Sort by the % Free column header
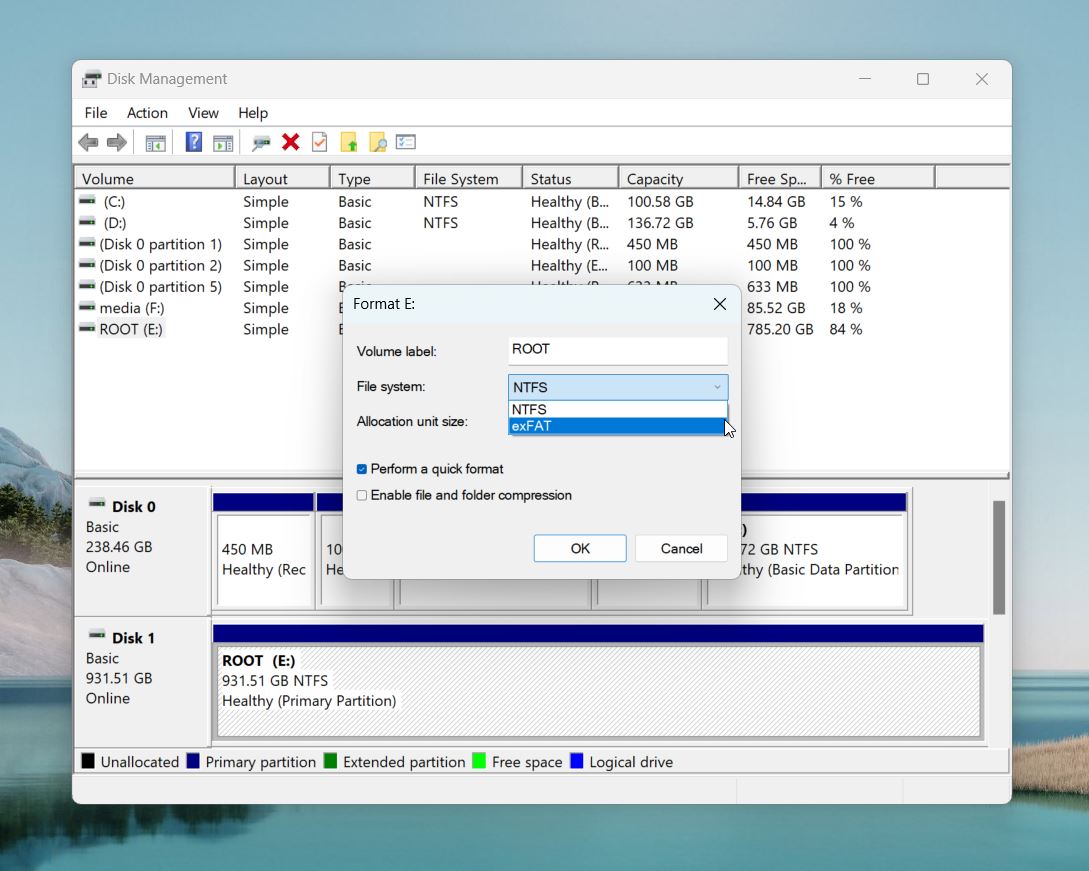1089x871 pixels. 879,179
